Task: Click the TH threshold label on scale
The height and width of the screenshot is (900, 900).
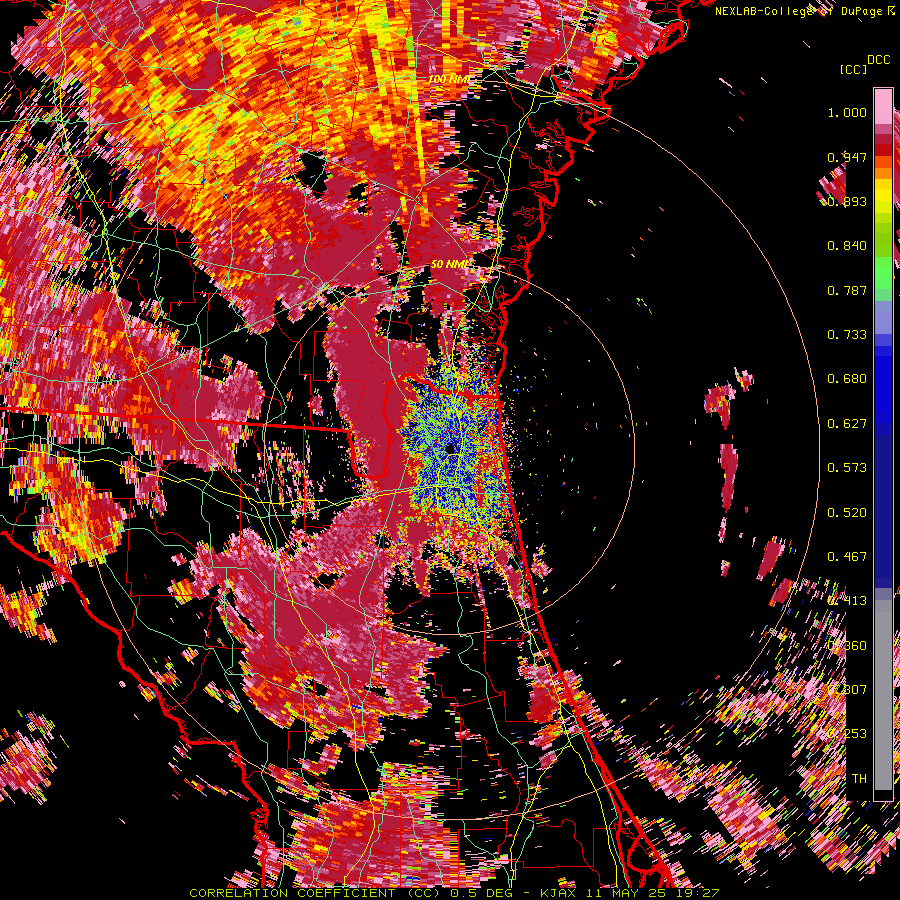Action: click(859, 779)
